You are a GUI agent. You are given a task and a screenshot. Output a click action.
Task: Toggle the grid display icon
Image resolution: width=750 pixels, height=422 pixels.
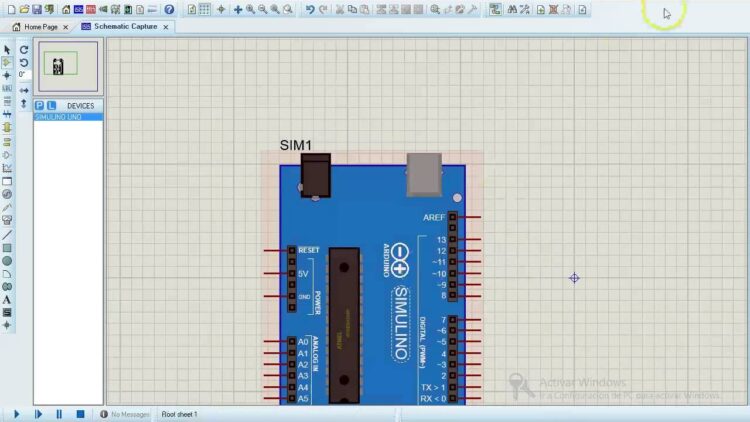[x=204, y=10]
